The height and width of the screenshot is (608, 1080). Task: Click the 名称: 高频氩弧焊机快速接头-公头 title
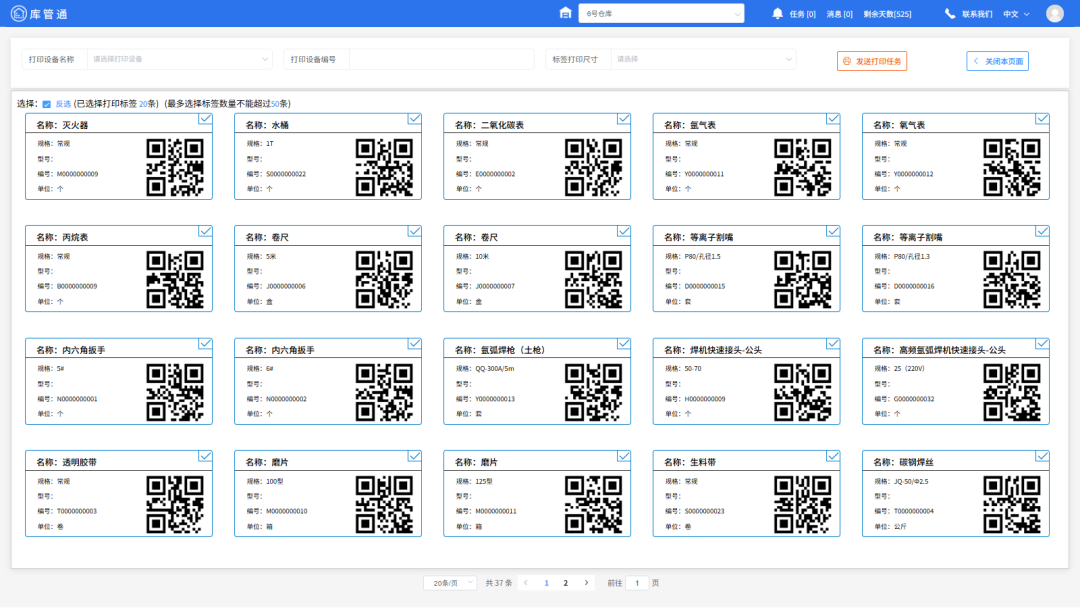(939, 350)
